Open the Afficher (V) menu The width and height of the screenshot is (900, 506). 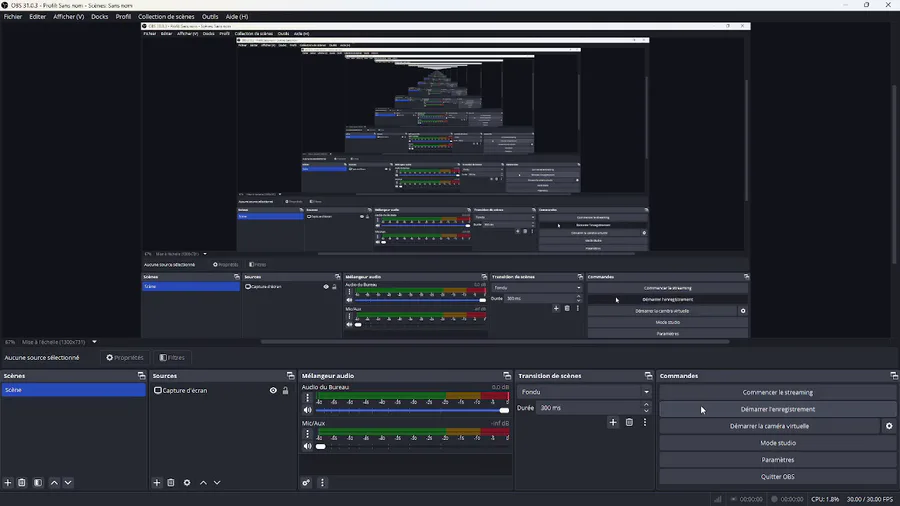[68, 17]
